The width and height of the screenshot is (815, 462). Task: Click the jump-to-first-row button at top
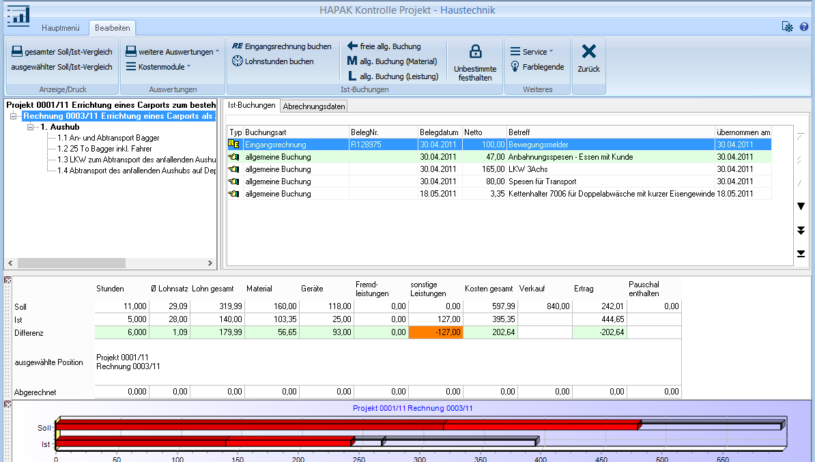coord(801,136)
